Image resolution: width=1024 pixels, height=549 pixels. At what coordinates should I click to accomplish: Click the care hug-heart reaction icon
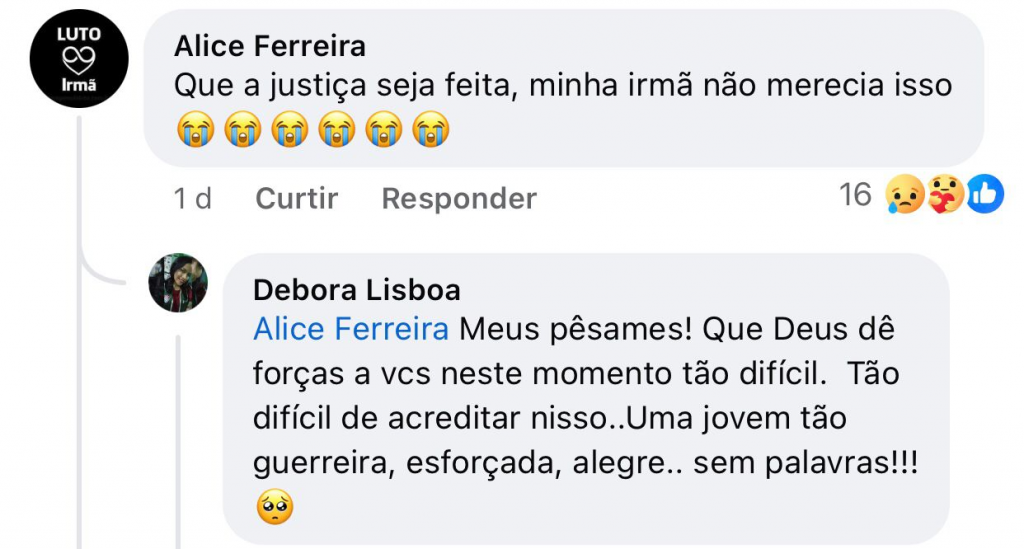point(944,195)
